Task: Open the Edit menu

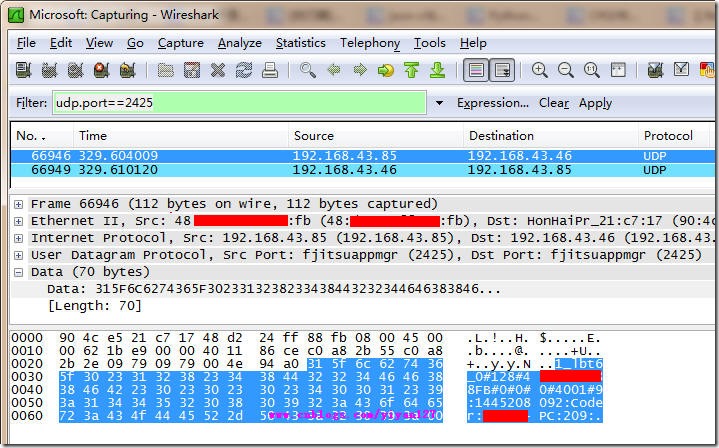Action: tap(61, 43)
